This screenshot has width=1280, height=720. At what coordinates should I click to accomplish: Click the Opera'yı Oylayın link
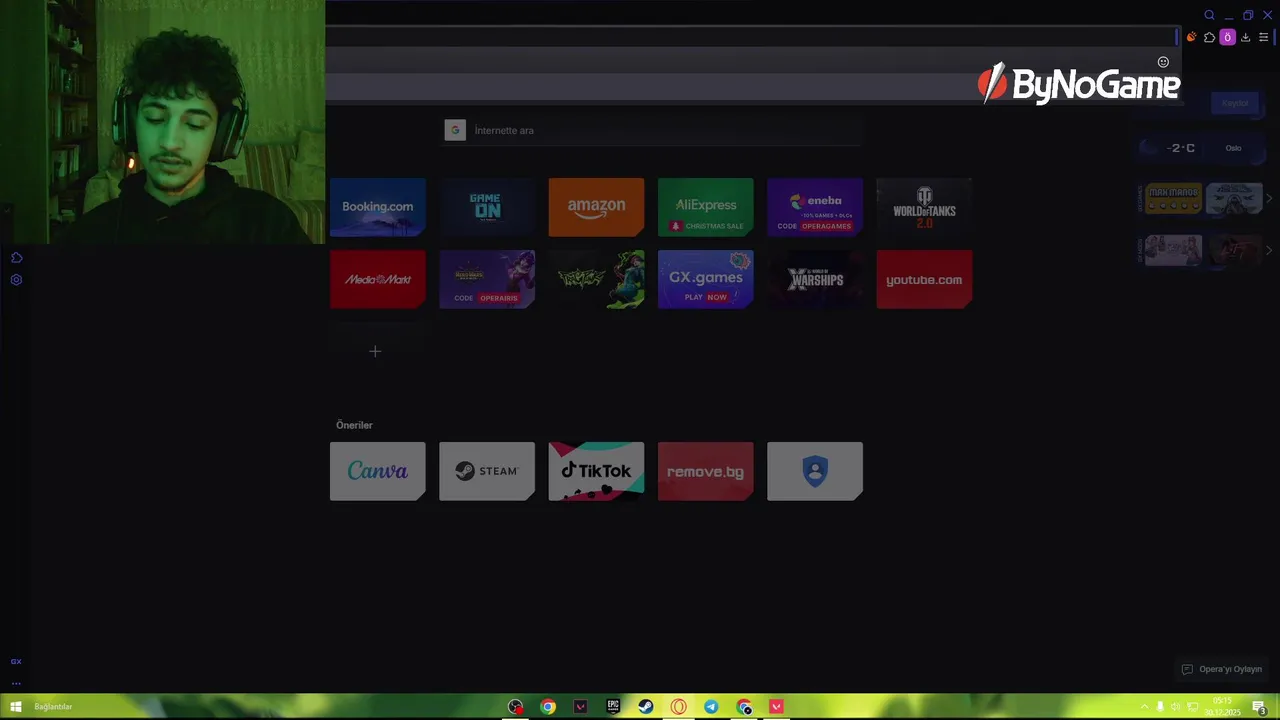click(x=1222, y=669)
